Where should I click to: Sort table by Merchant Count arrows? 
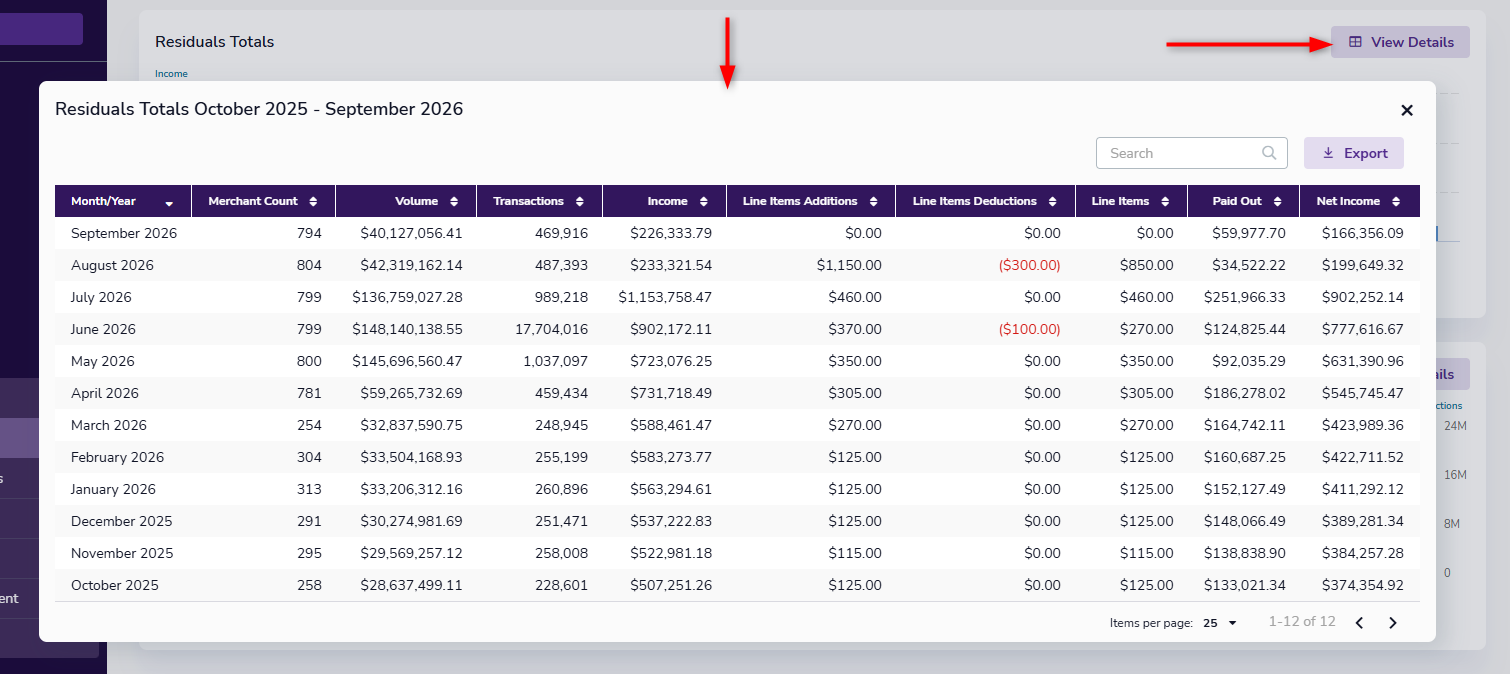tap(313, 201)
